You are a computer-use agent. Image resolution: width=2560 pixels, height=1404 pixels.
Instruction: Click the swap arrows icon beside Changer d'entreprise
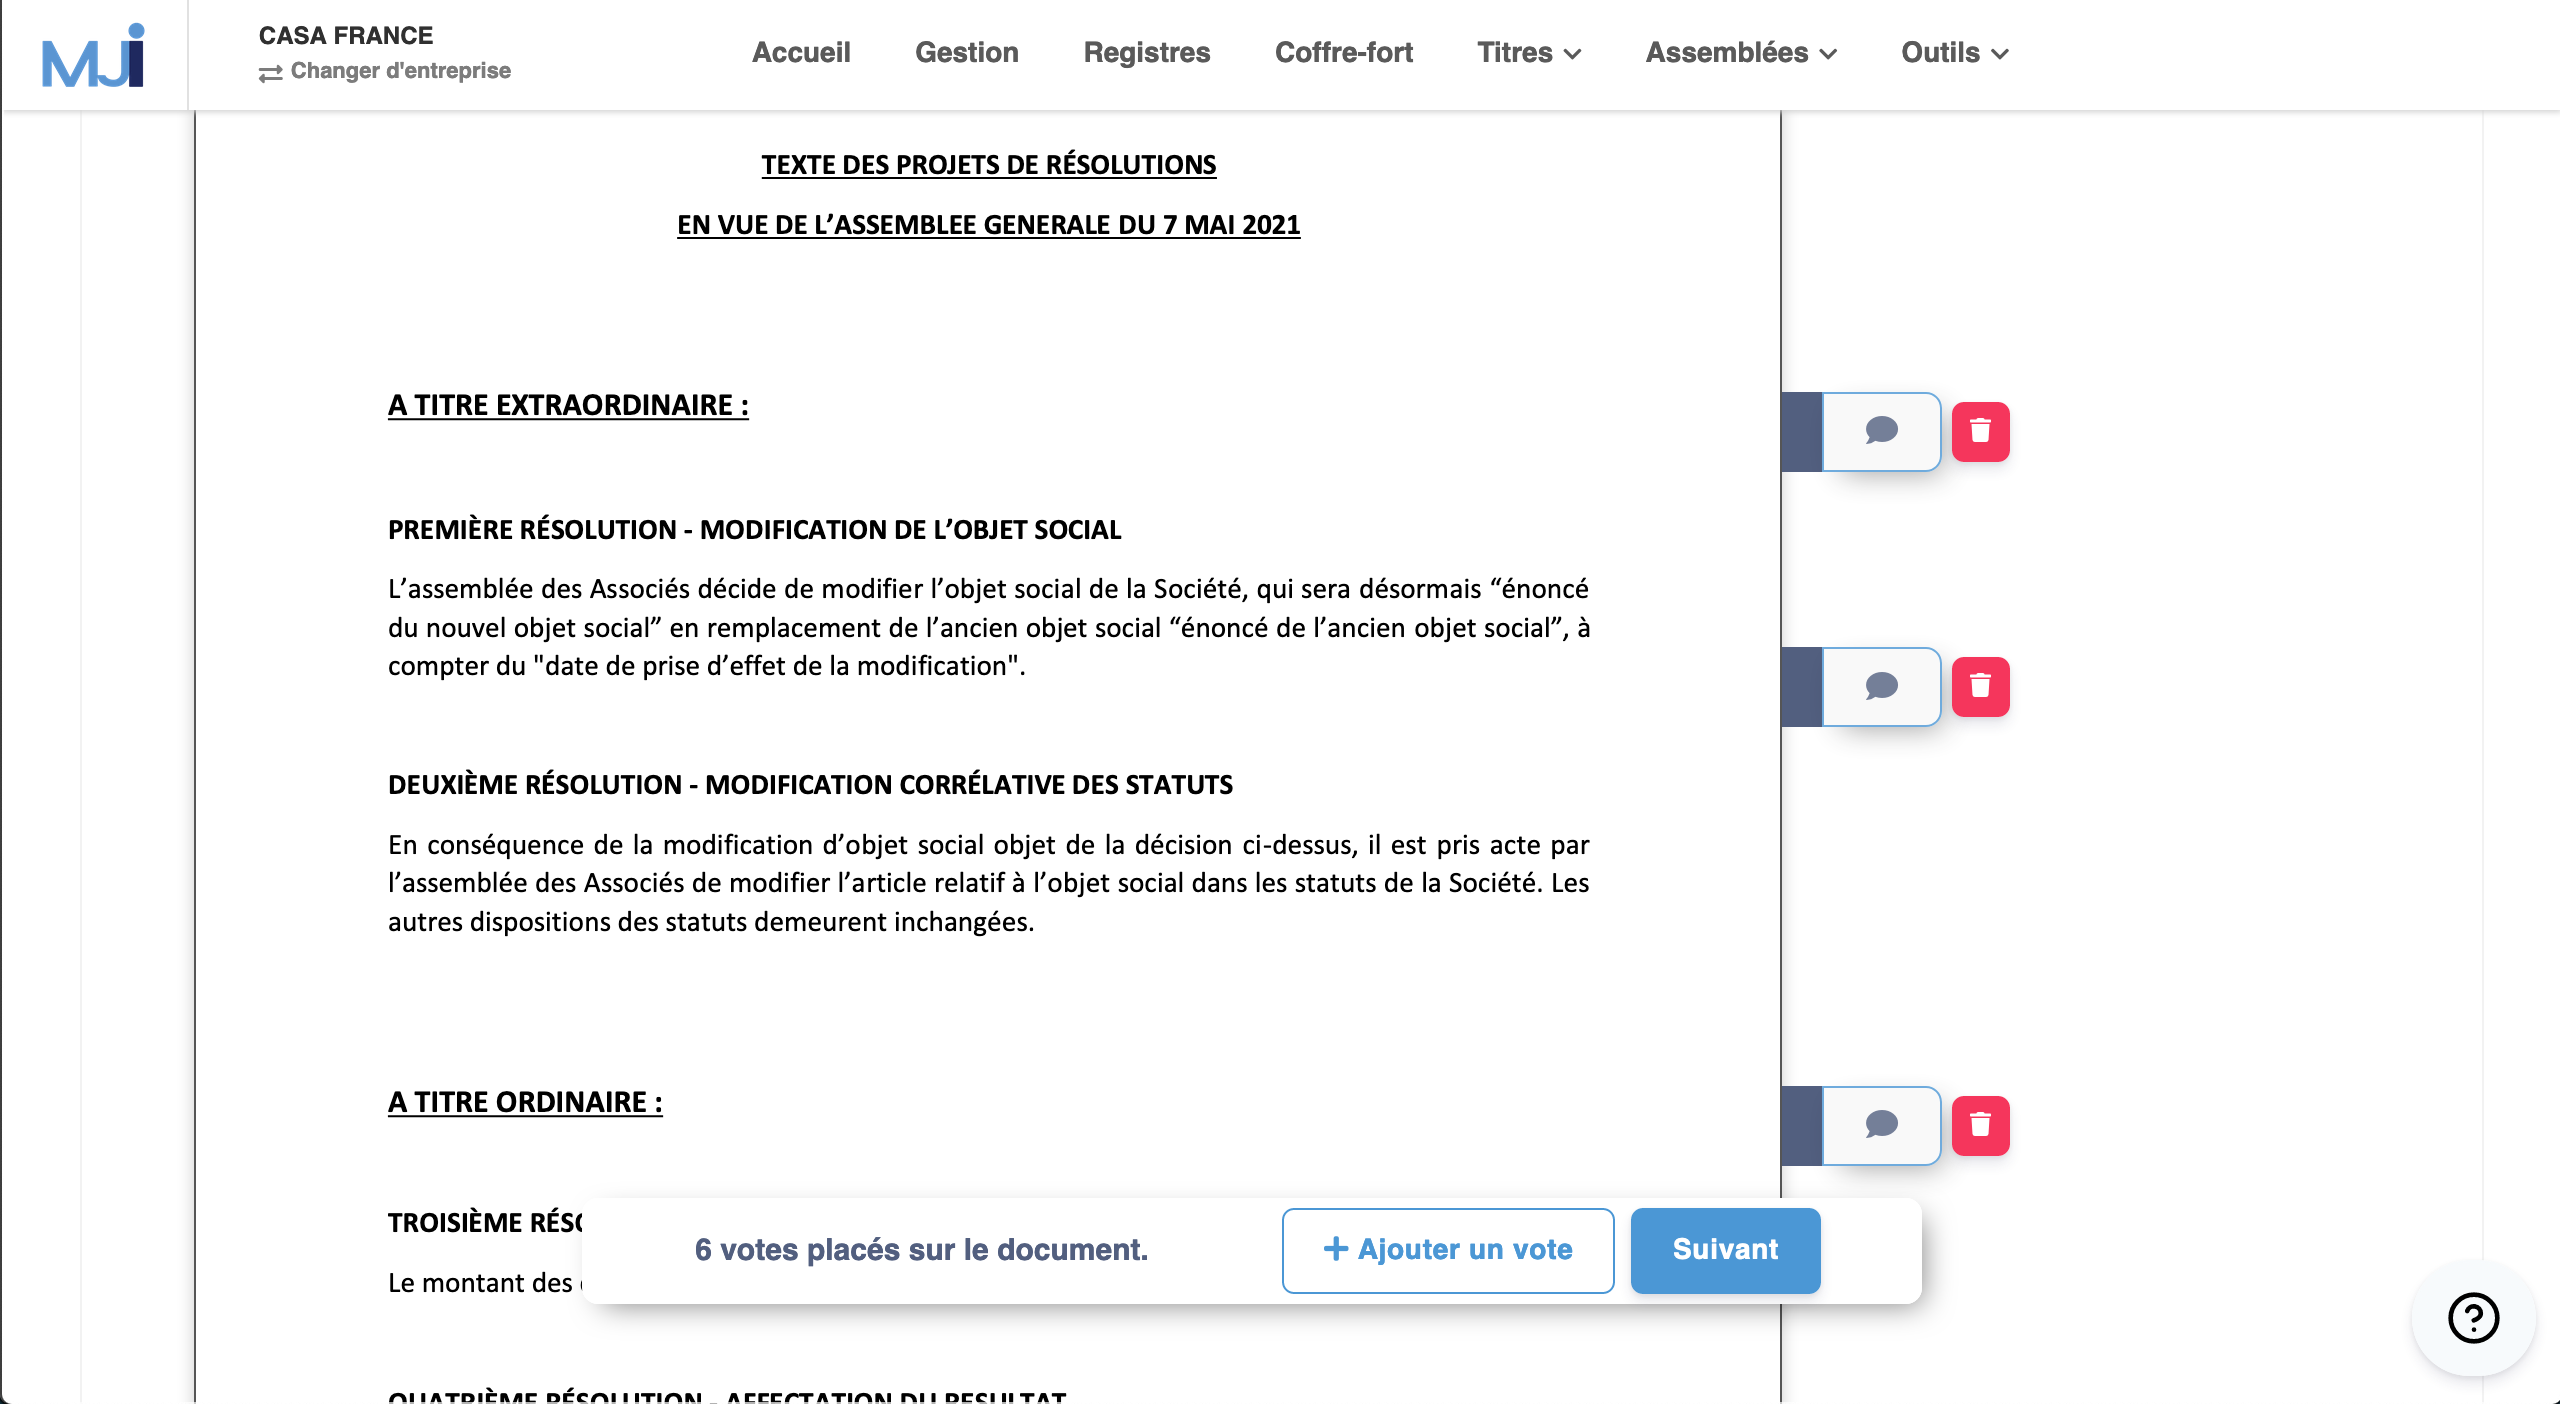(270, 73)
